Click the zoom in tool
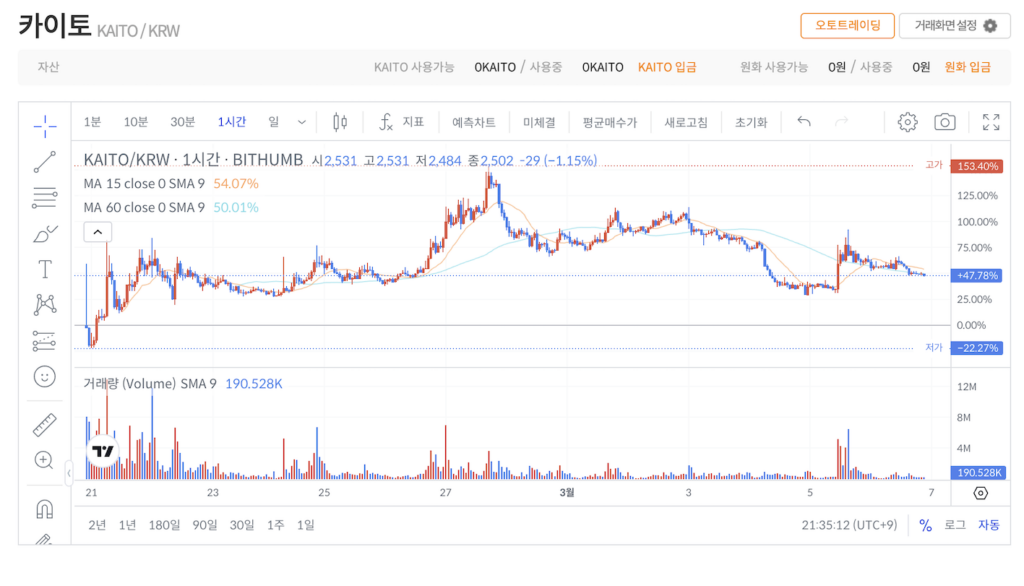This screenshot has height=586, width=1024. coord(44,460)
